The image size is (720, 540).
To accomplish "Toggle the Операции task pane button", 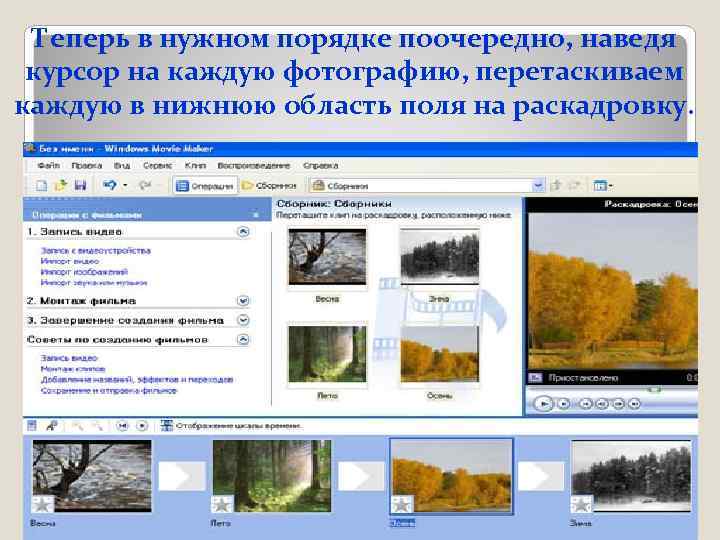I will pos(205,186).
